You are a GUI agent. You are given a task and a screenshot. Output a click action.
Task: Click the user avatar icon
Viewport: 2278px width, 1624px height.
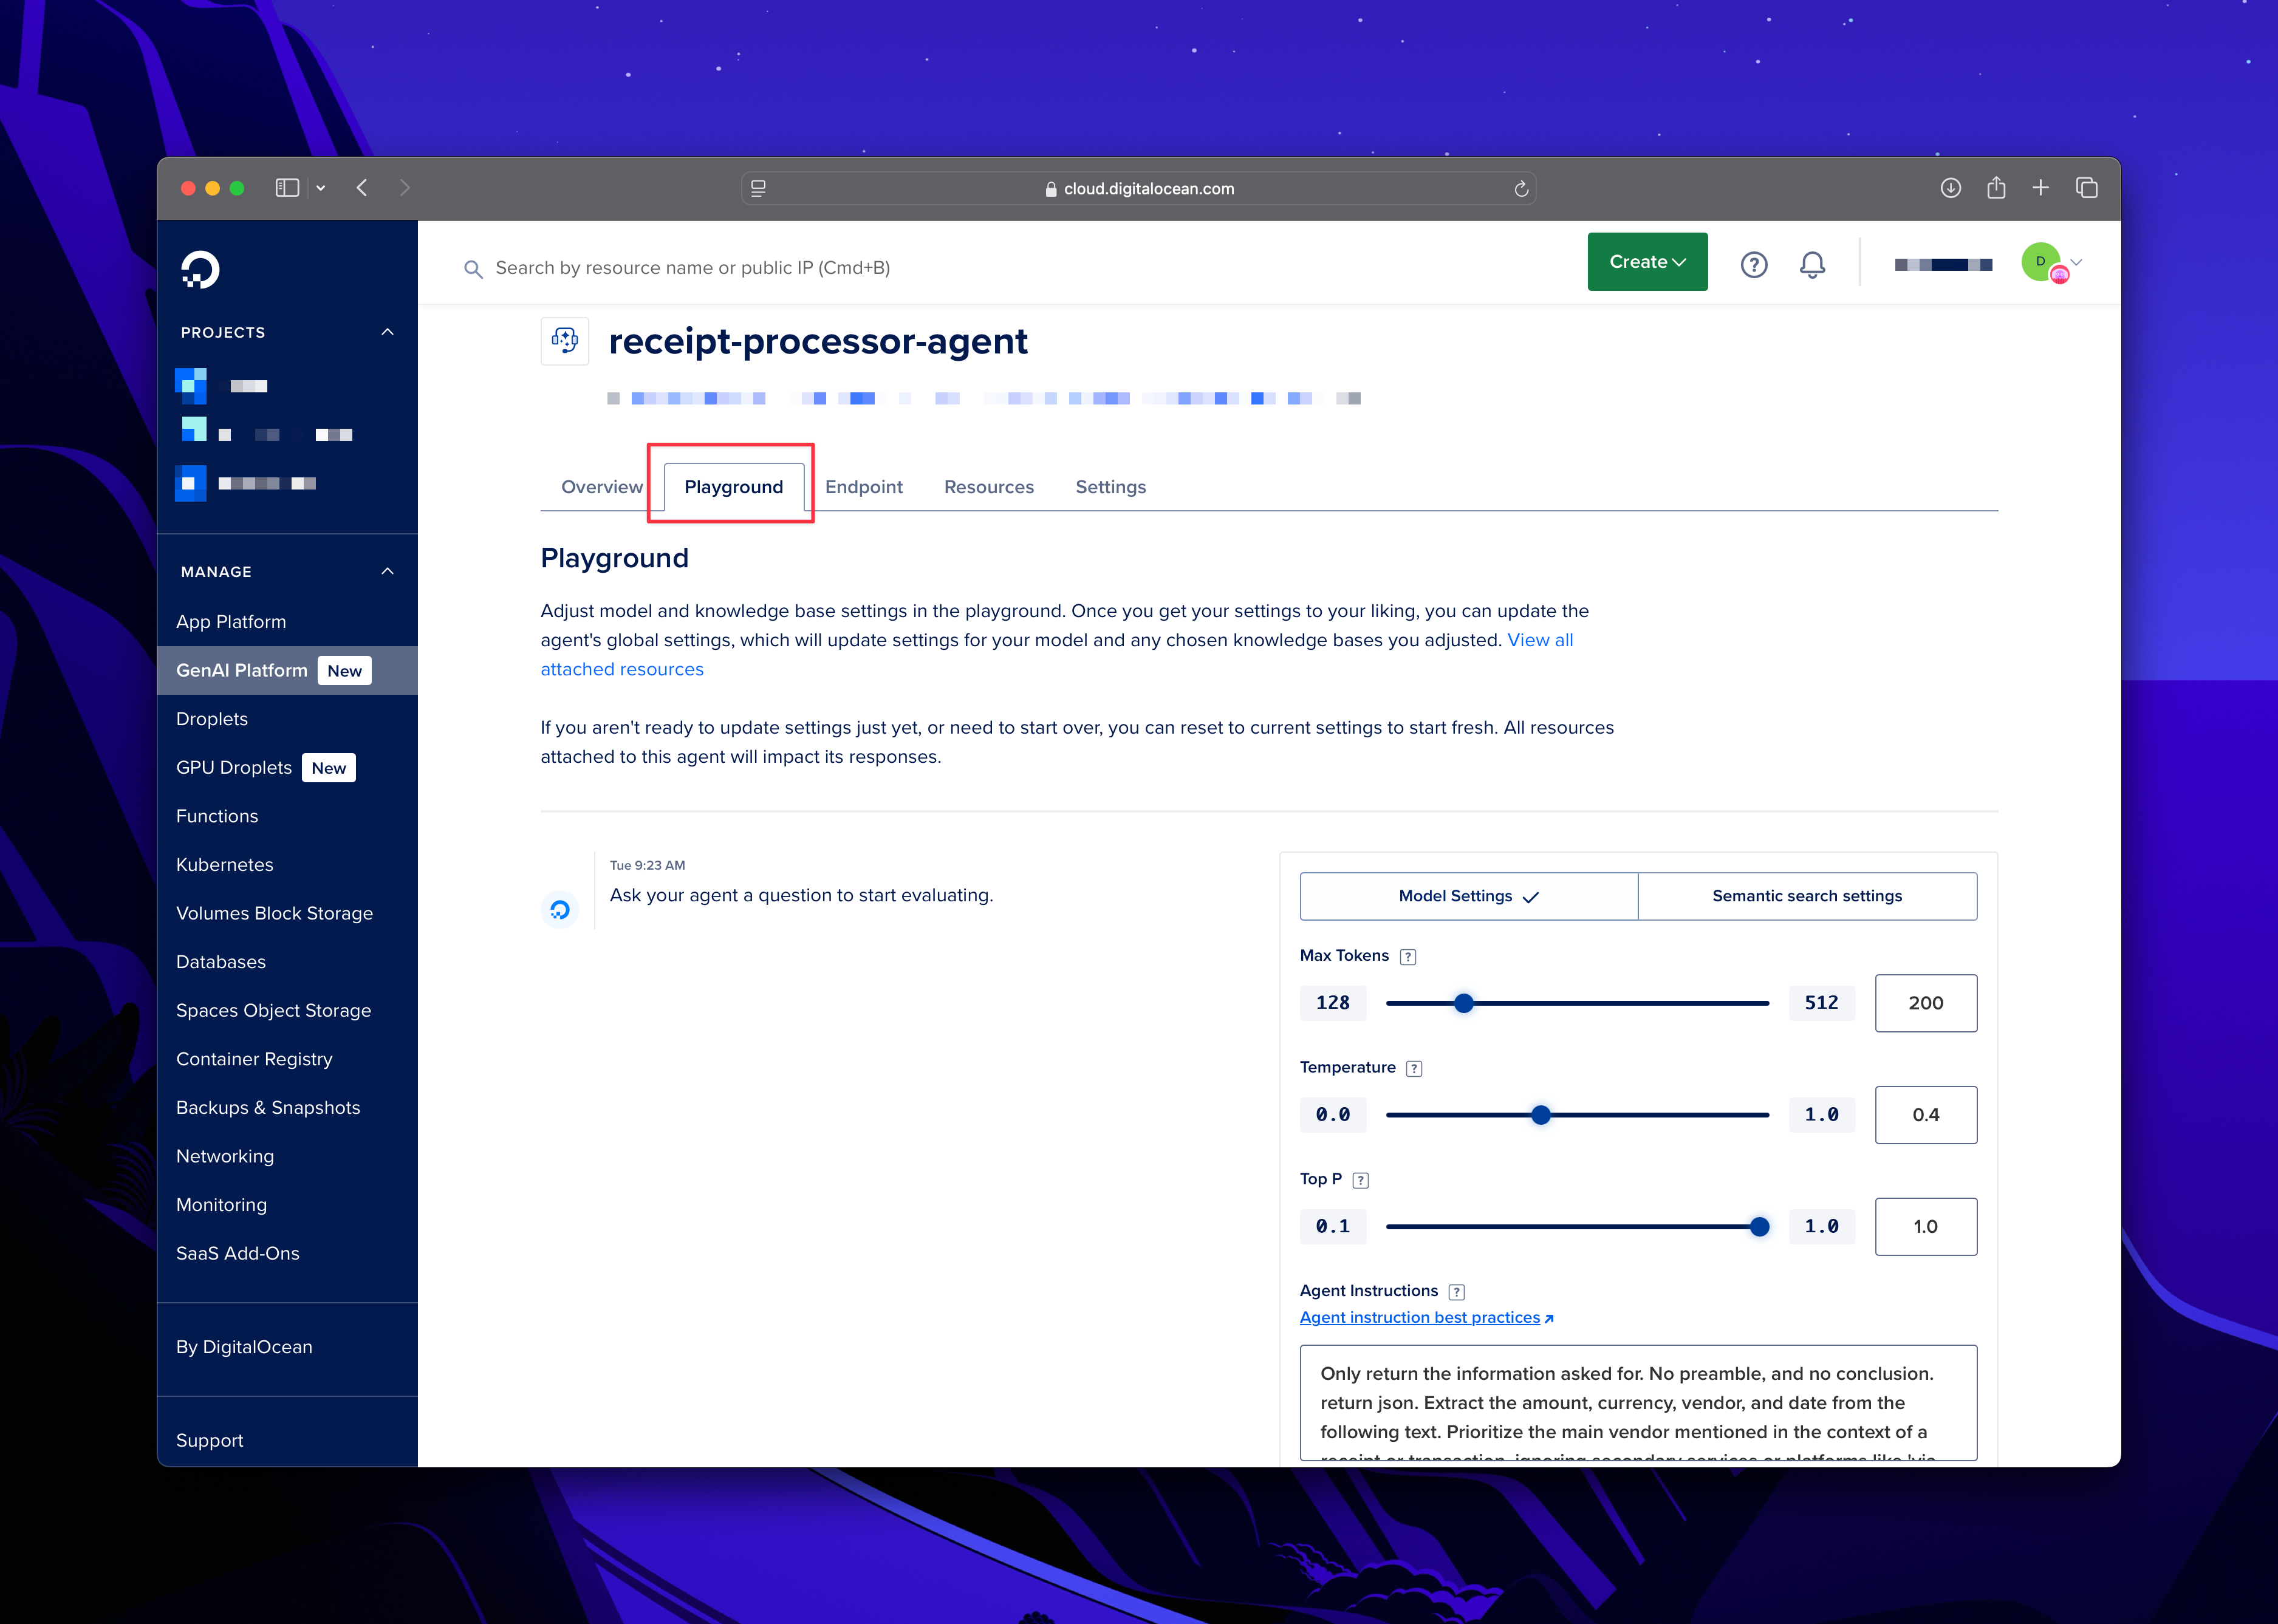tap(2041, 262)
